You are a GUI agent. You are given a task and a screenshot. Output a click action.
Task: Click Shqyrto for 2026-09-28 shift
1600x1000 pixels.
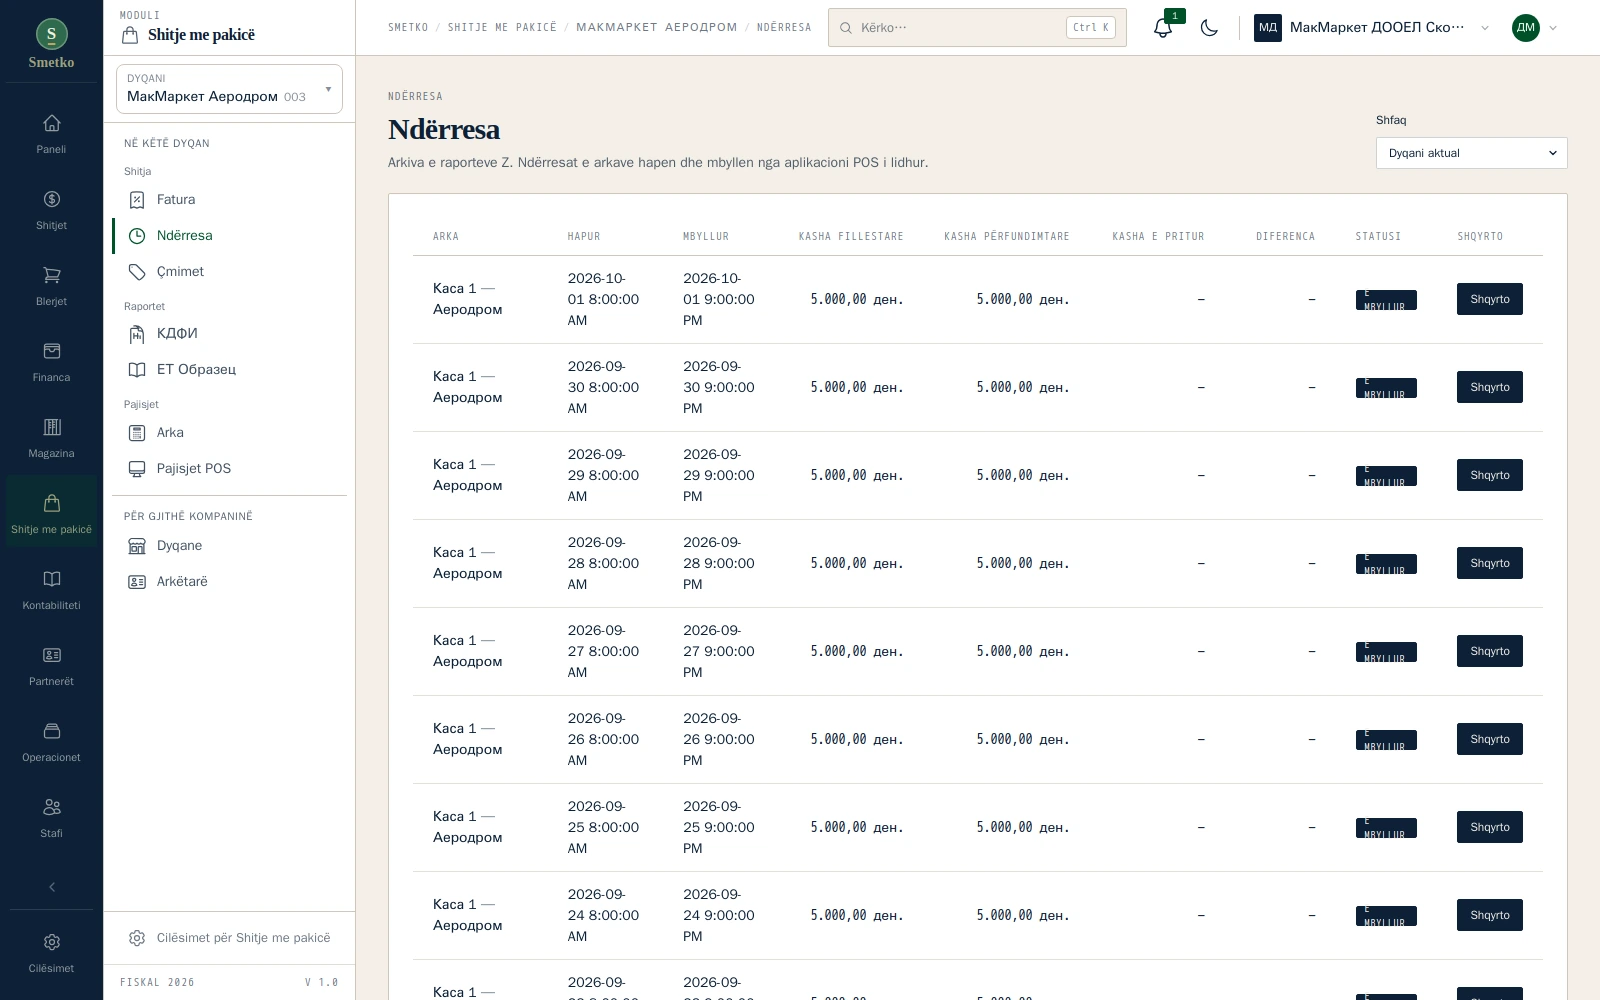(1489, 563)
